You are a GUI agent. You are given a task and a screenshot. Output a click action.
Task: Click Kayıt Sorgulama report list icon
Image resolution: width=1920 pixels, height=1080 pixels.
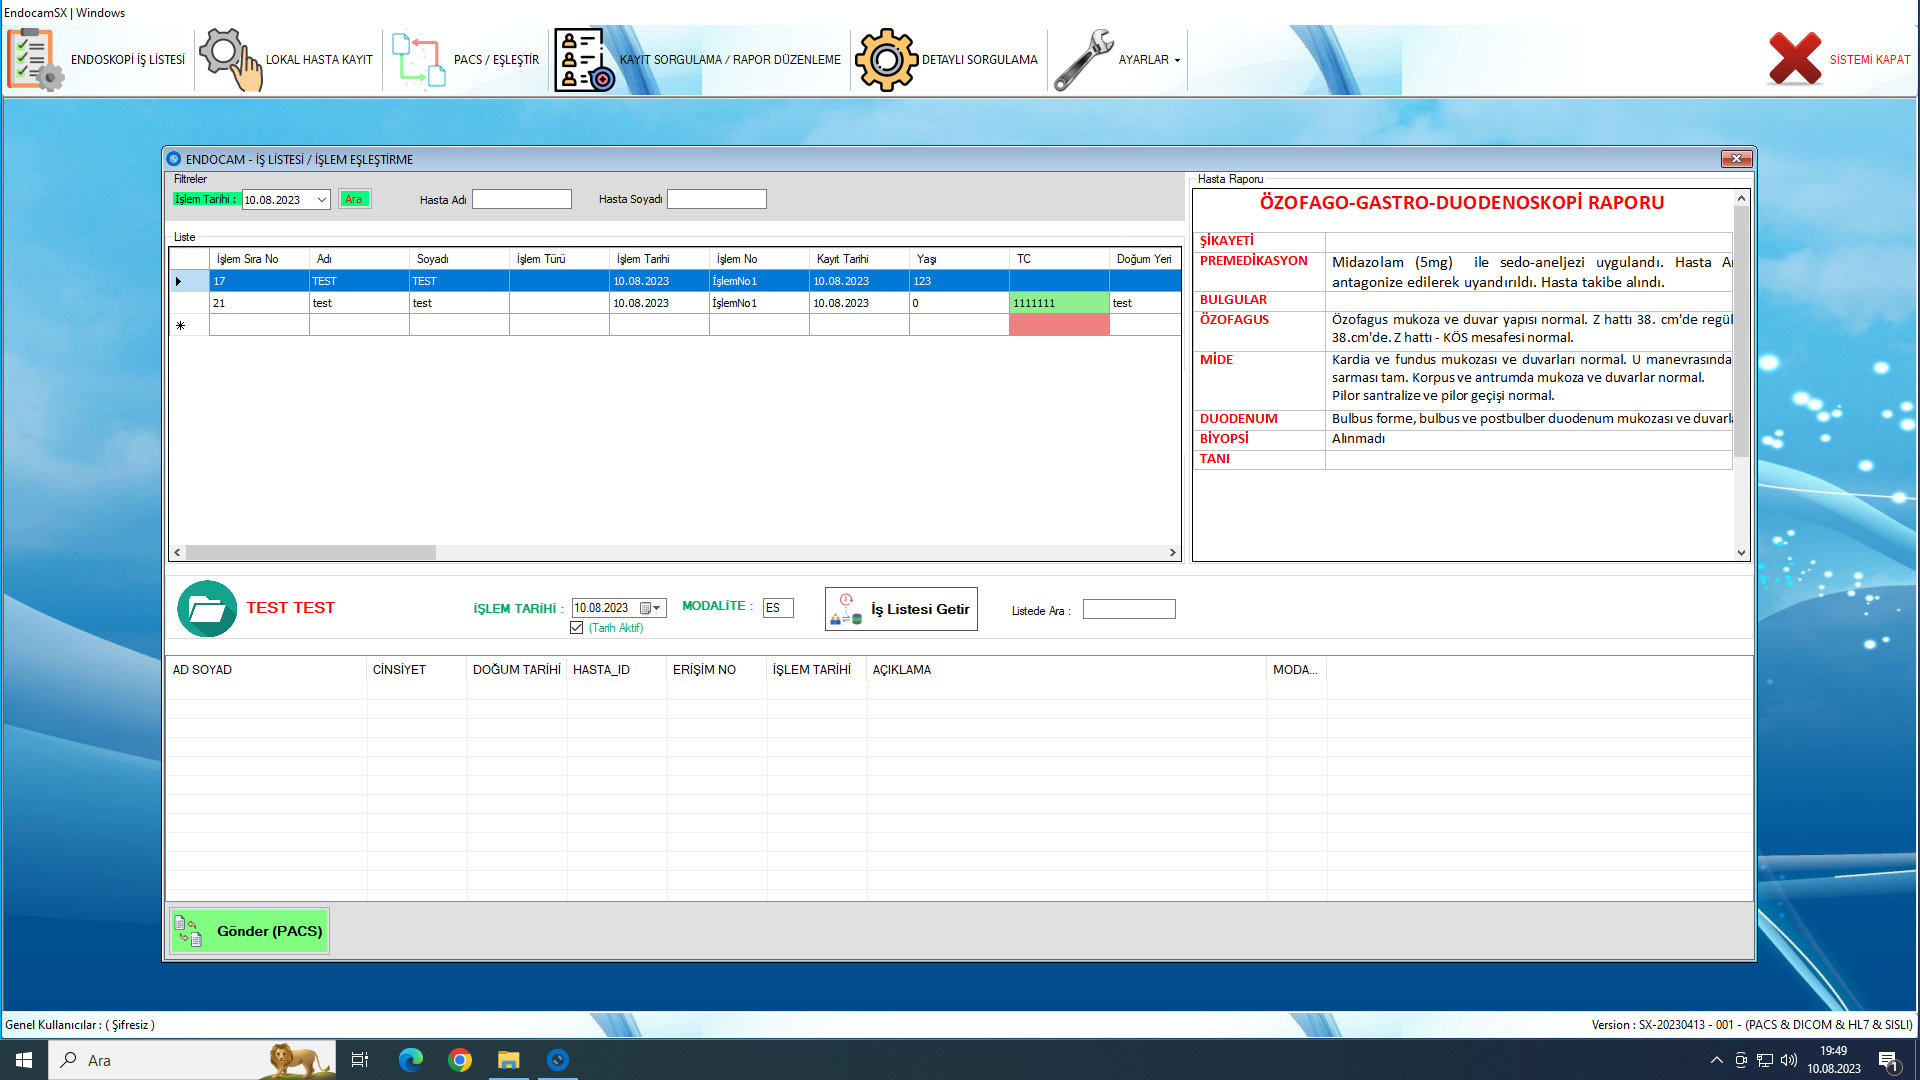(584, 60)
